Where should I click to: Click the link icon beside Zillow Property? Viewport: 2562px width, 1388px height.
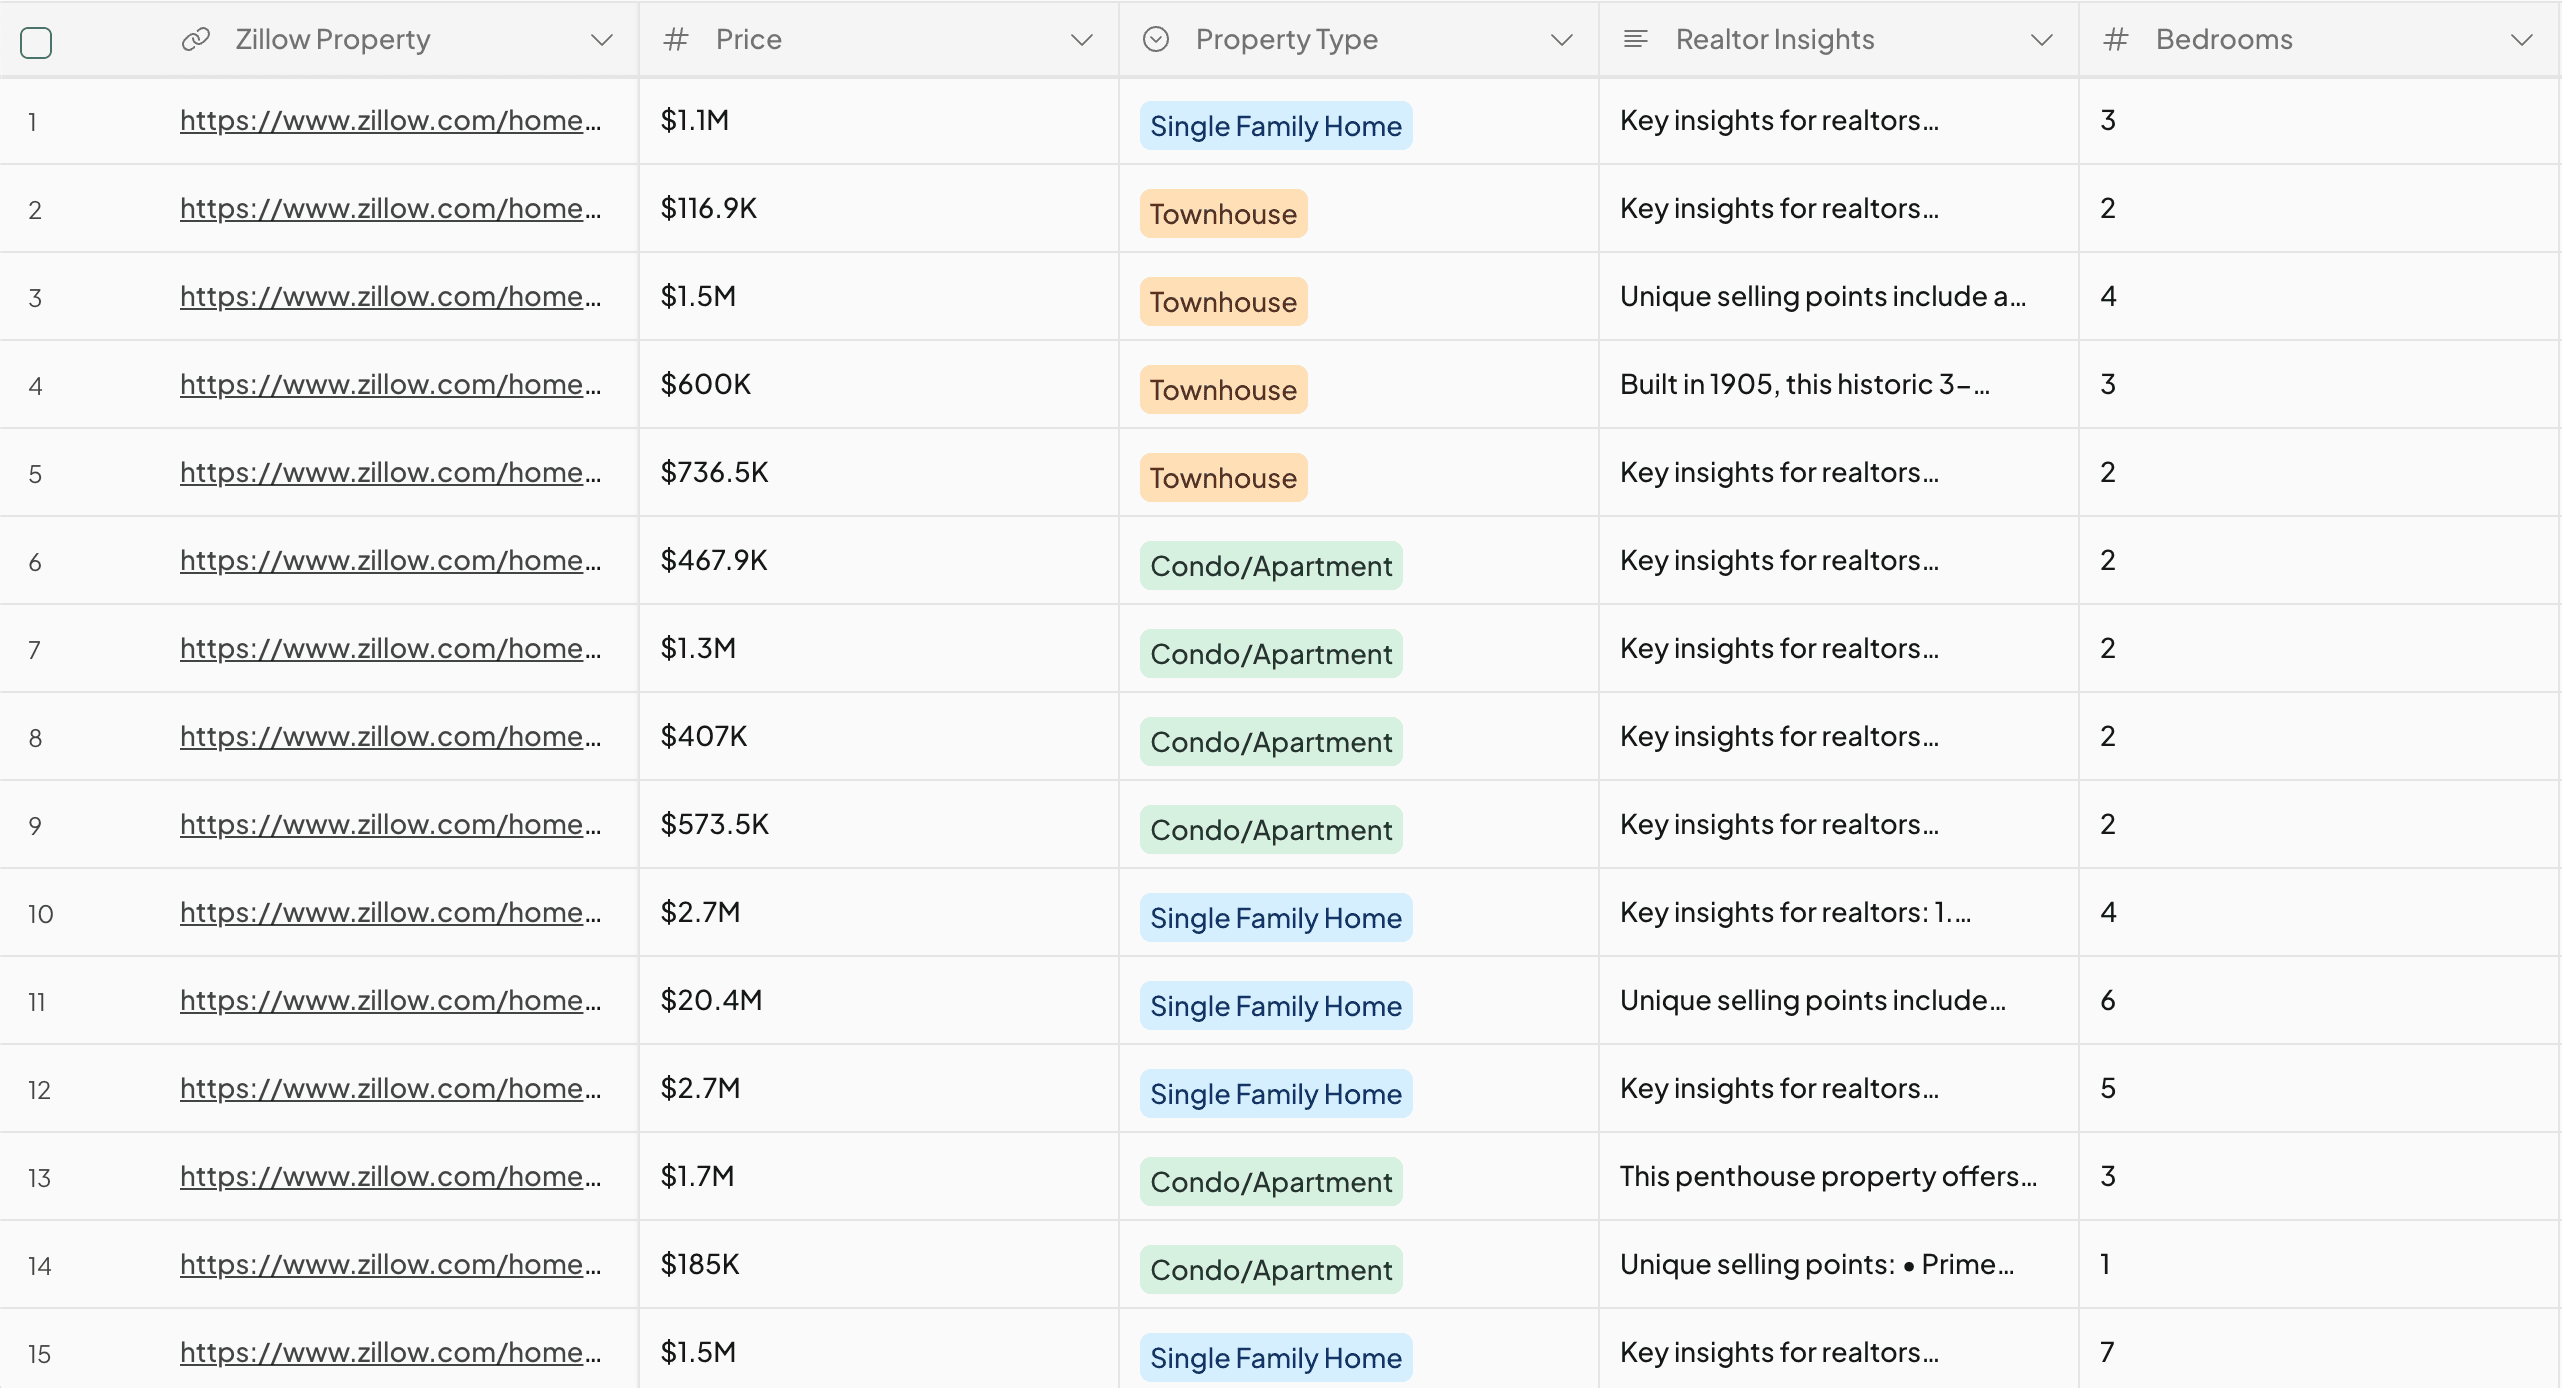pyautogui.click(x=196, y=39)
